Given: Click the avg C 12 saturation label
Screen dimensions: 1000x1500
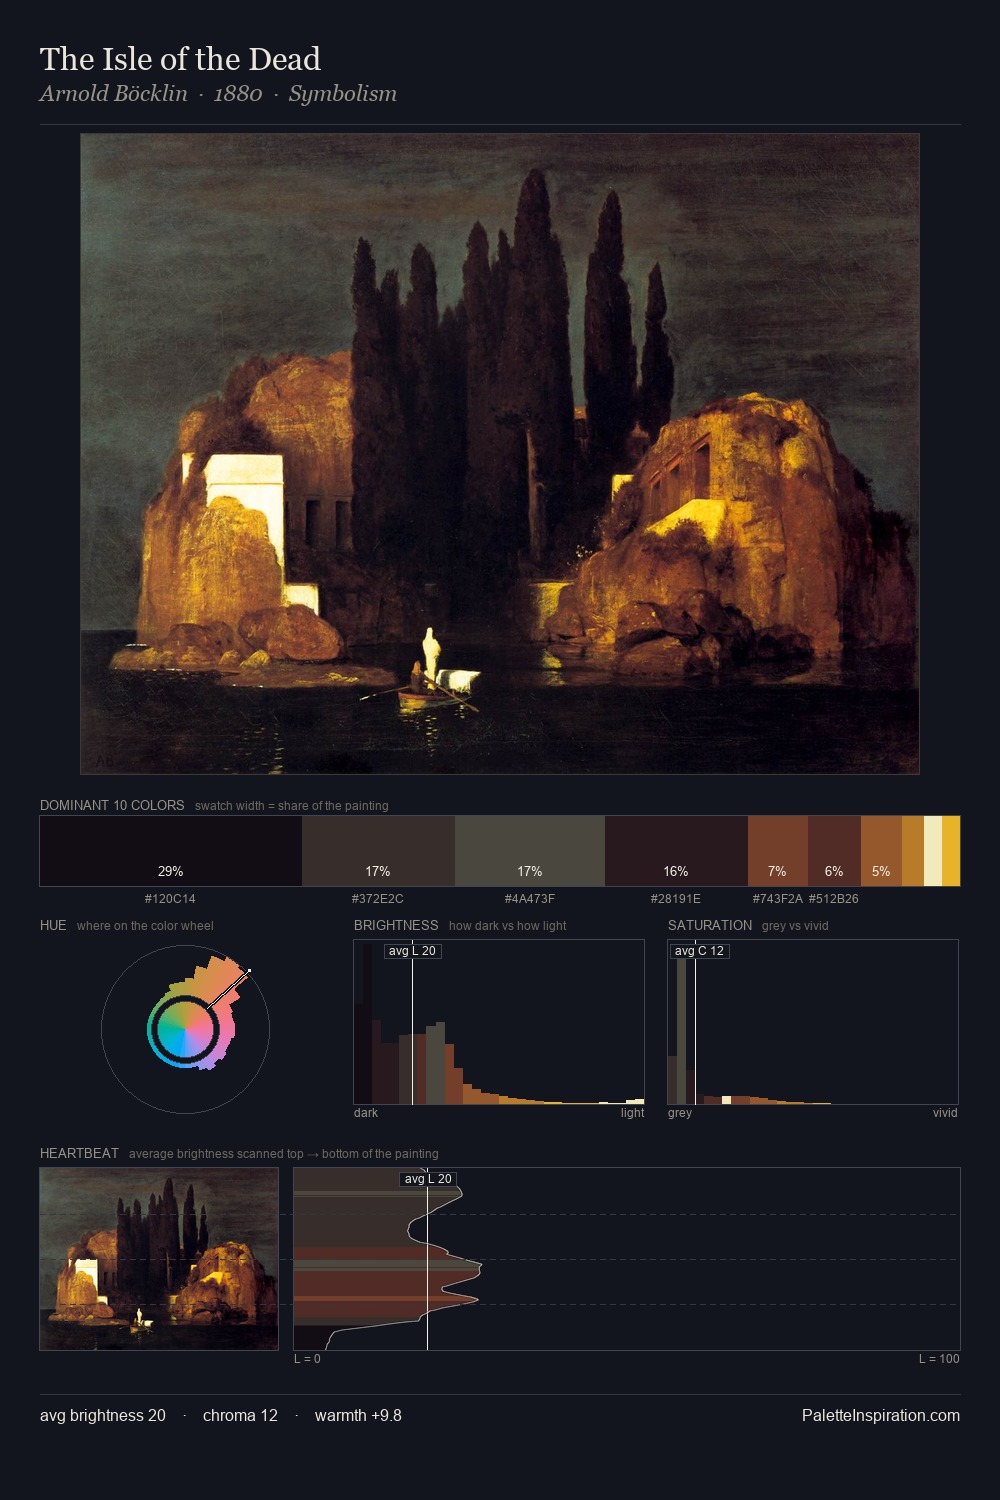Looking at the screenshot, I should [x=699, y=951].
